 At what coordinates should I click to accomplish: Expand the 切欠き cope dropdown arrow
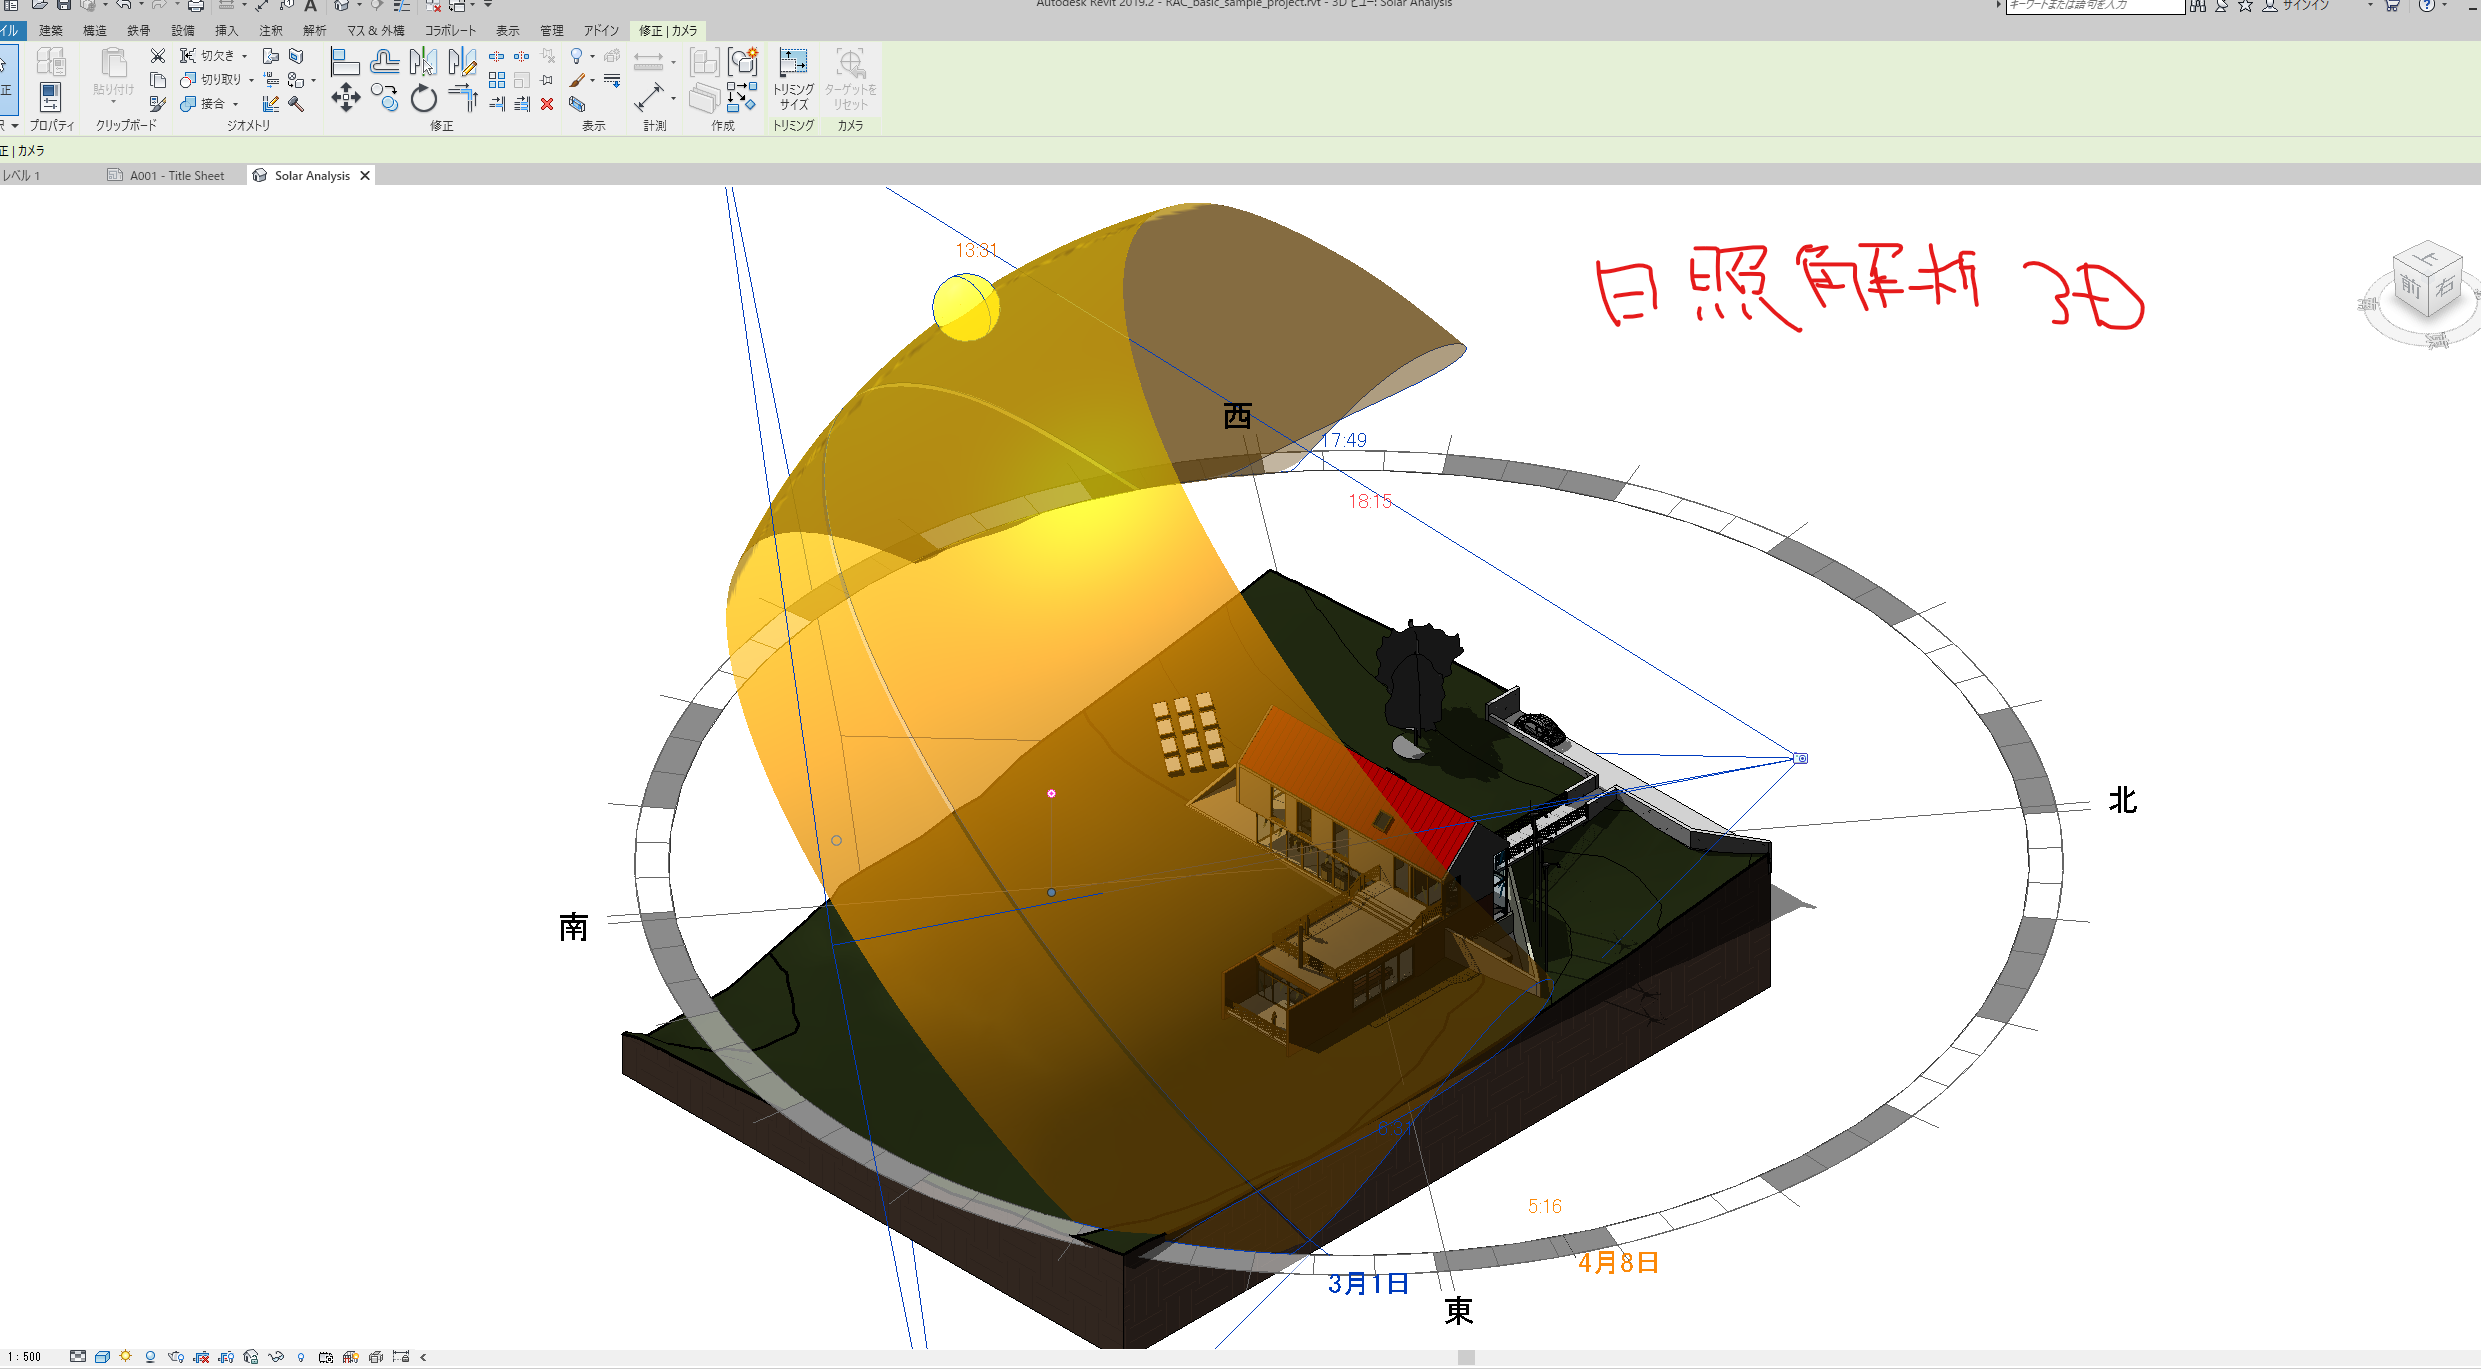(244, 56)
